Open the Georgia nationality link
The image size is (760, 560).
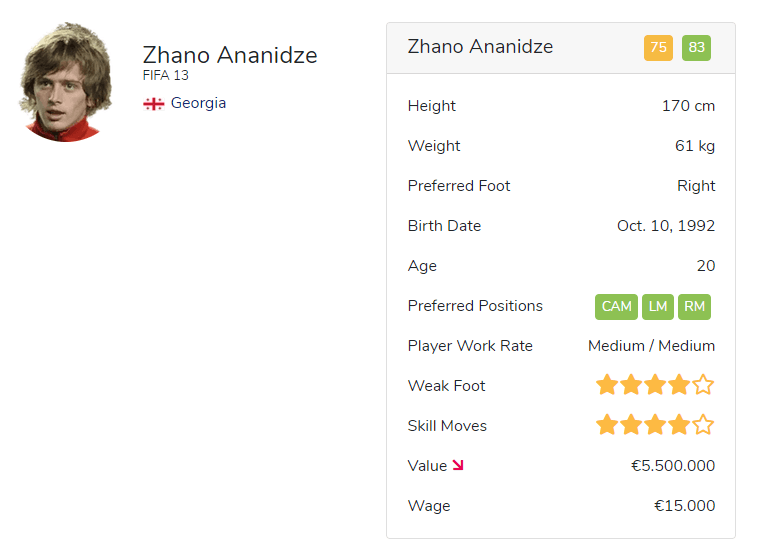198,103
